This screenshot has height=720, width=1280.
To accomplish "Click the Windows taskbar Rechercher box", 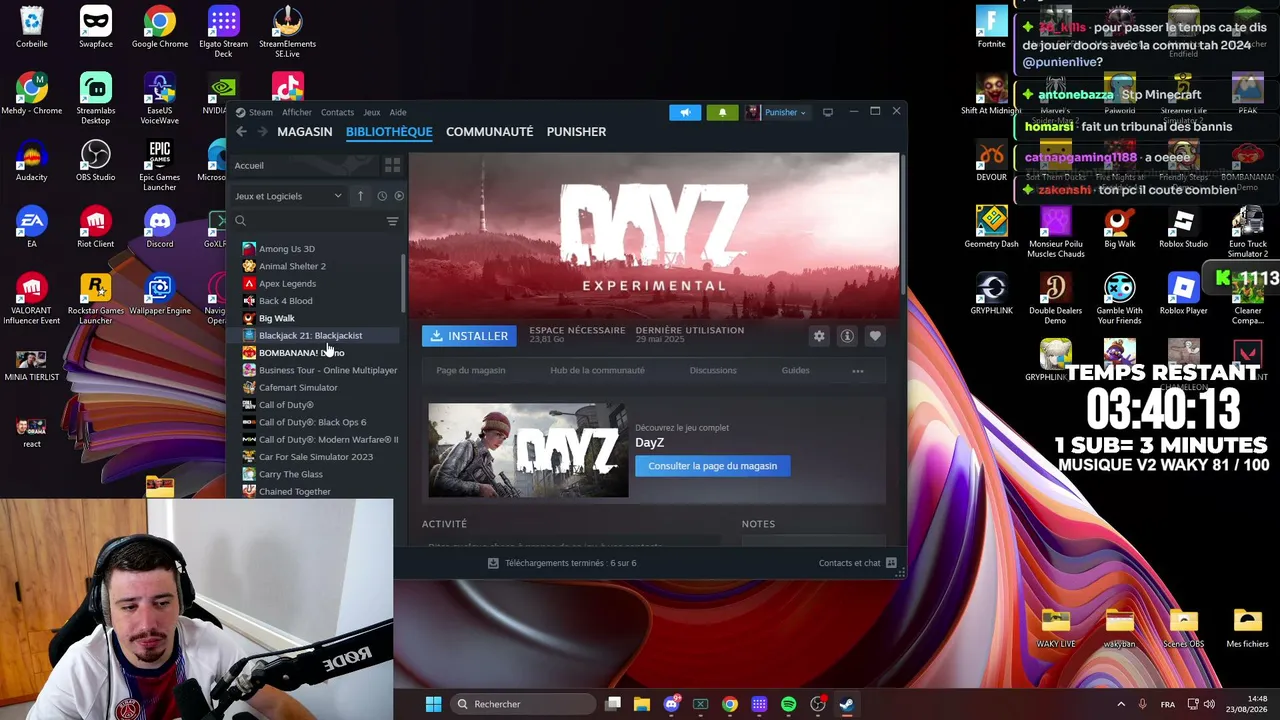I will tap(524, 704).
